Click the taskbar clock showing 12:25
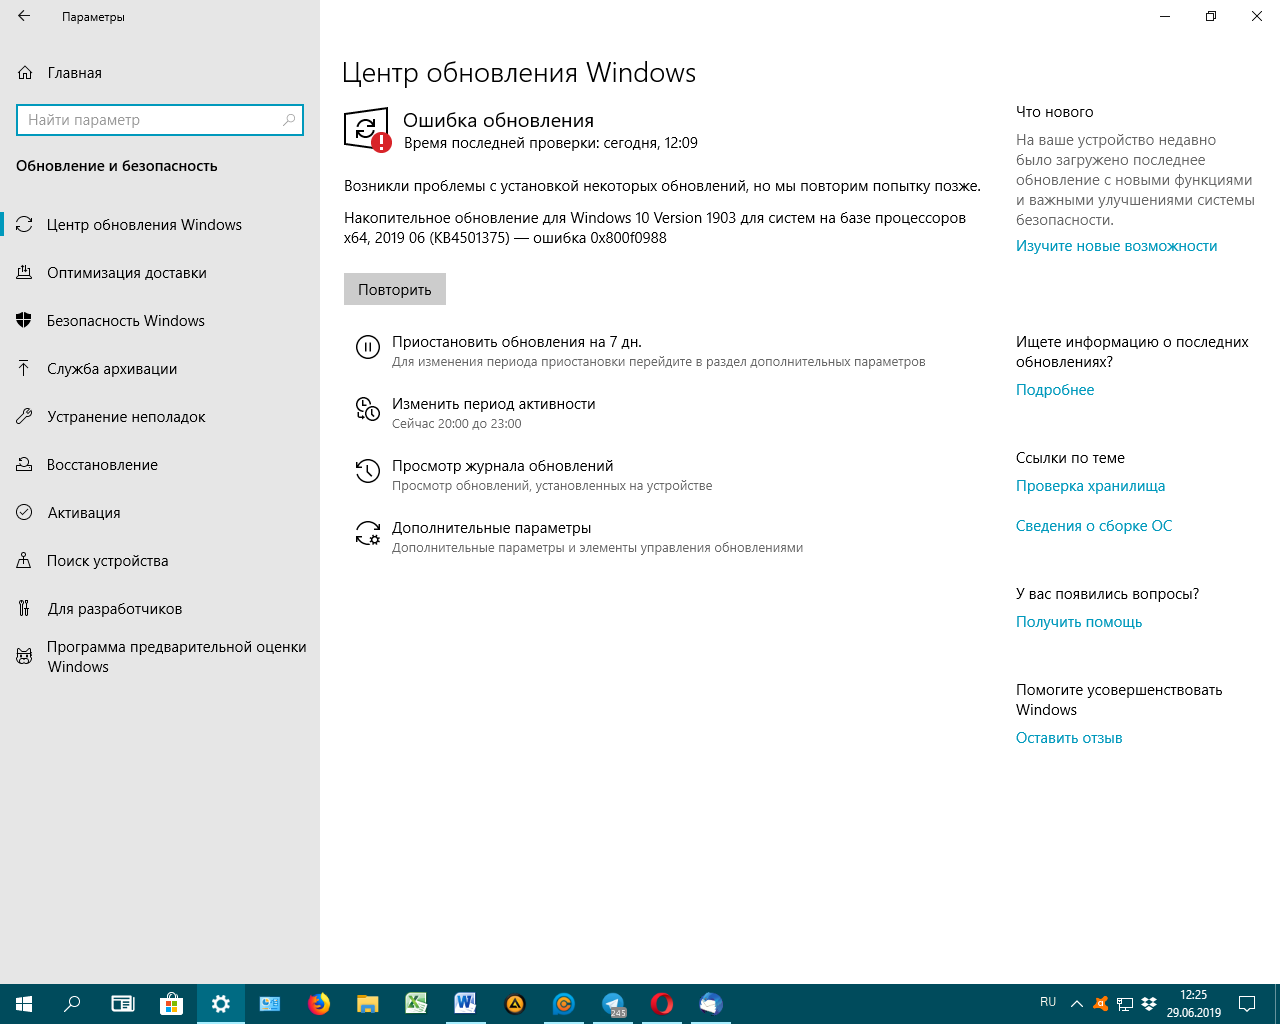This screenshot has width=1280, height=1024. 1194,1004
